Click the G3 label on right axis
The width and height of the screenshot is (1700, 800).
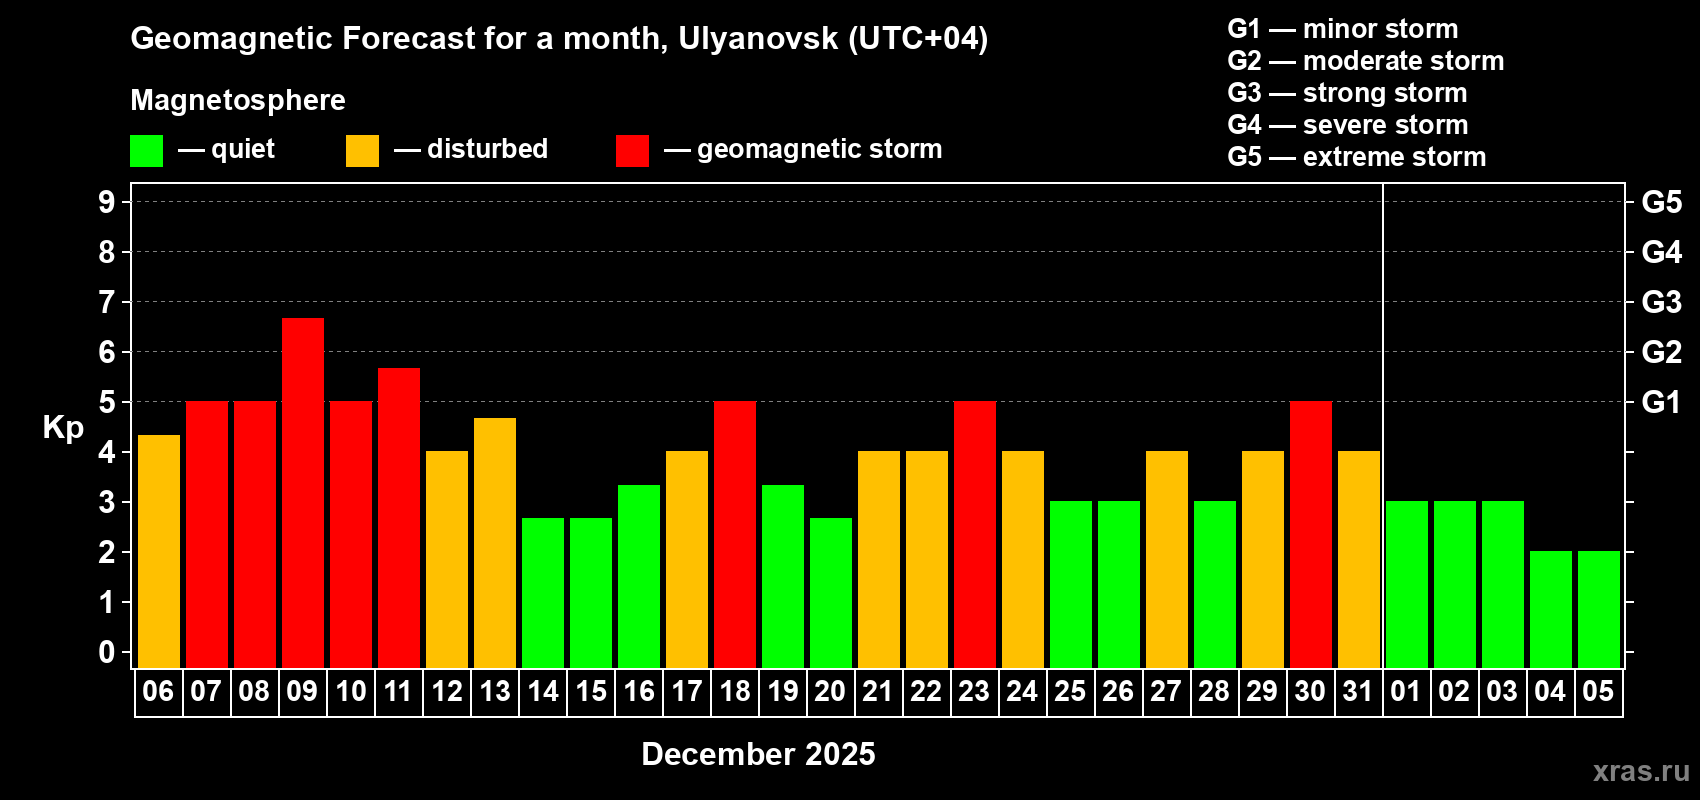point(1662,302)
